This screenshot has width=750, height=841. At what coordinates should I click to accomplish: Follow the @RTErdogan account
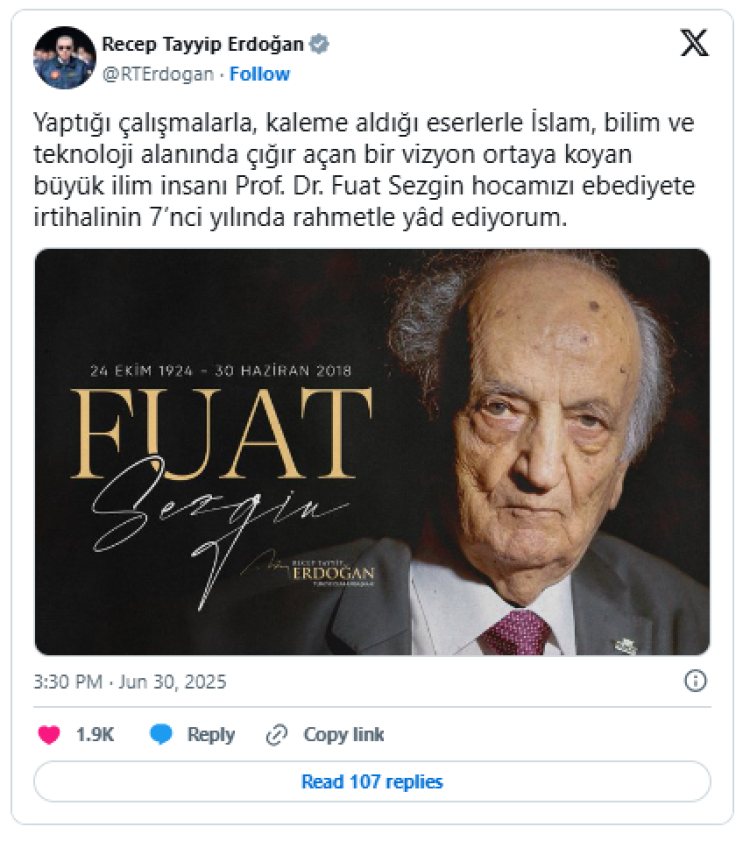click(262, 75)
